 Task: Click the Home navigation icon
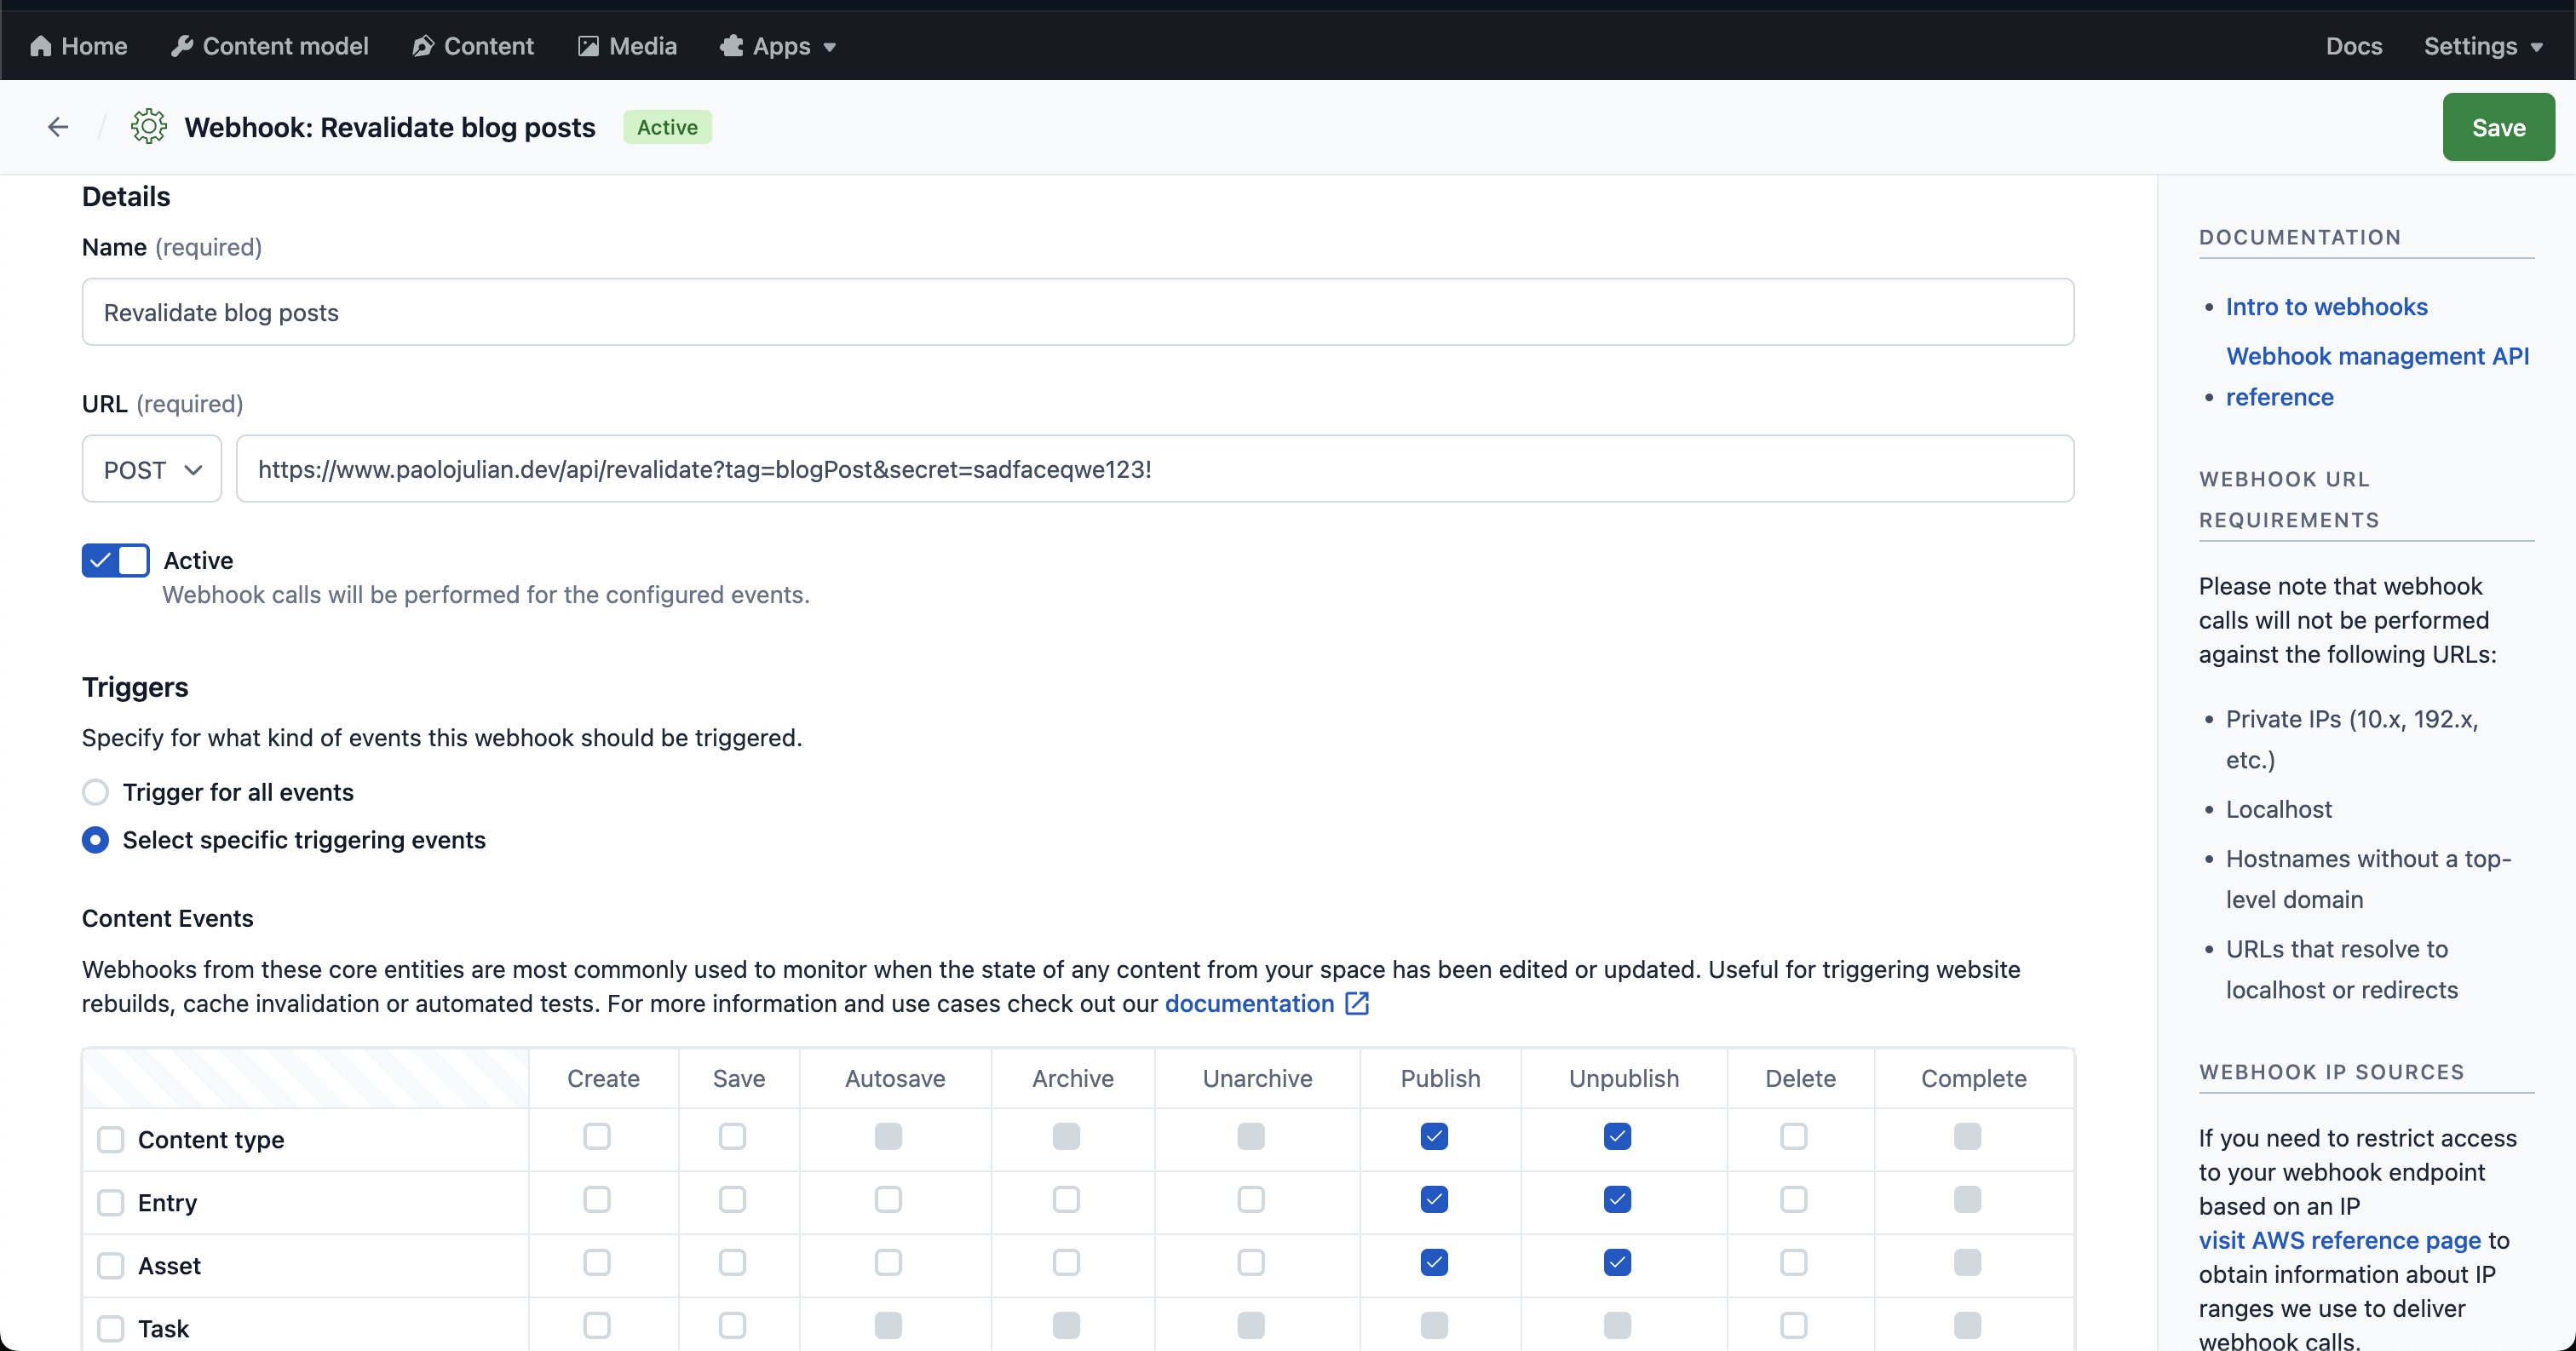click(x=39, y=44)
